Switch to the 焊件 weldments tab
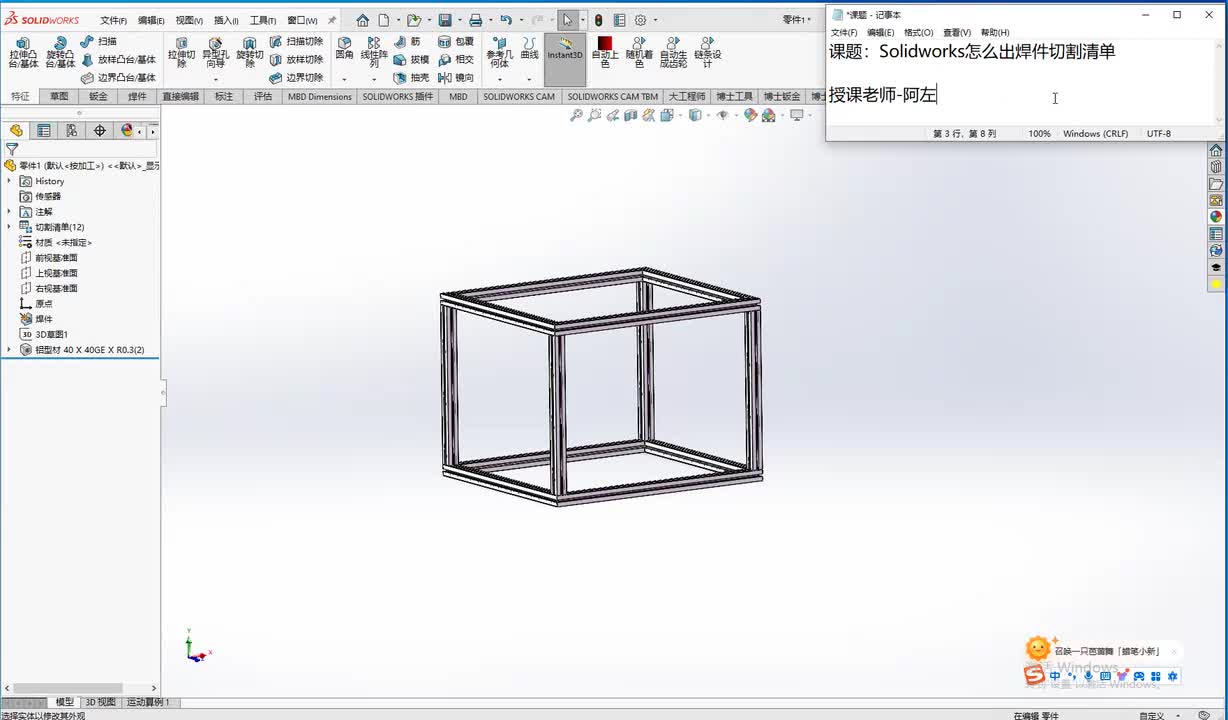 point(138,97)
